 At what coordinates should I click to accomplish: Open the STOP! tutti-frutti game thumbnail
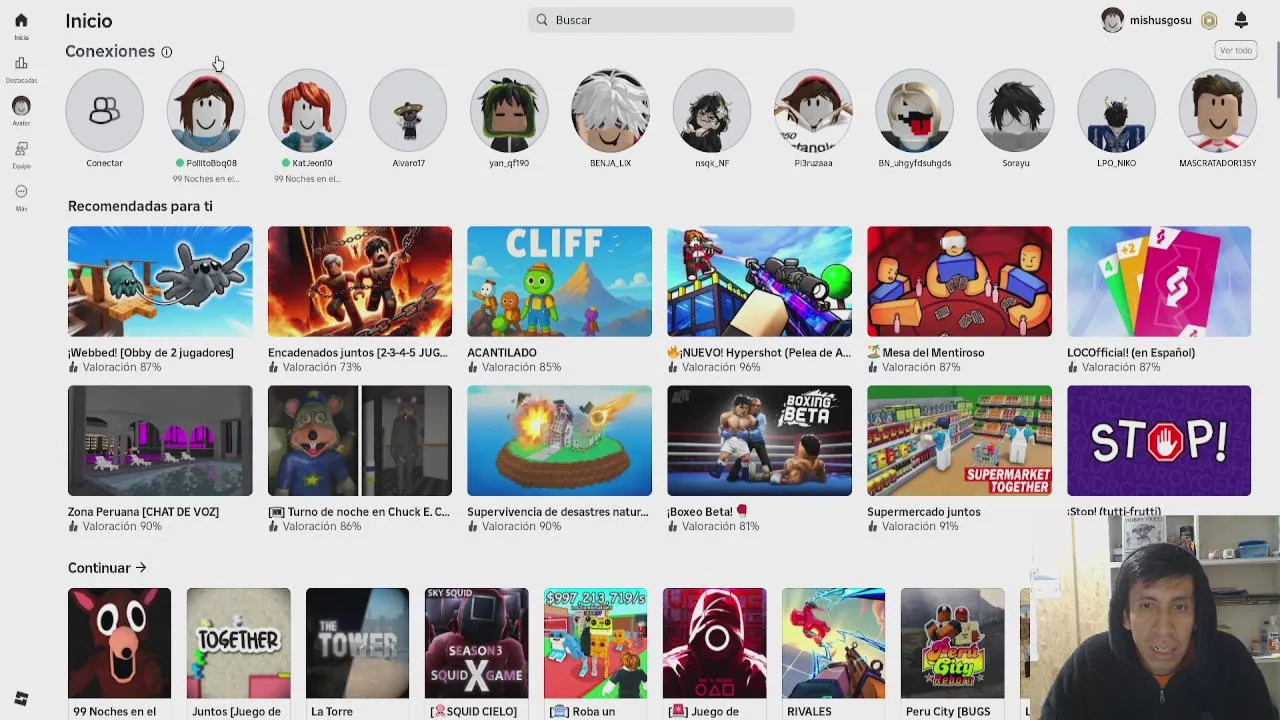click(x=1159, y=441)
